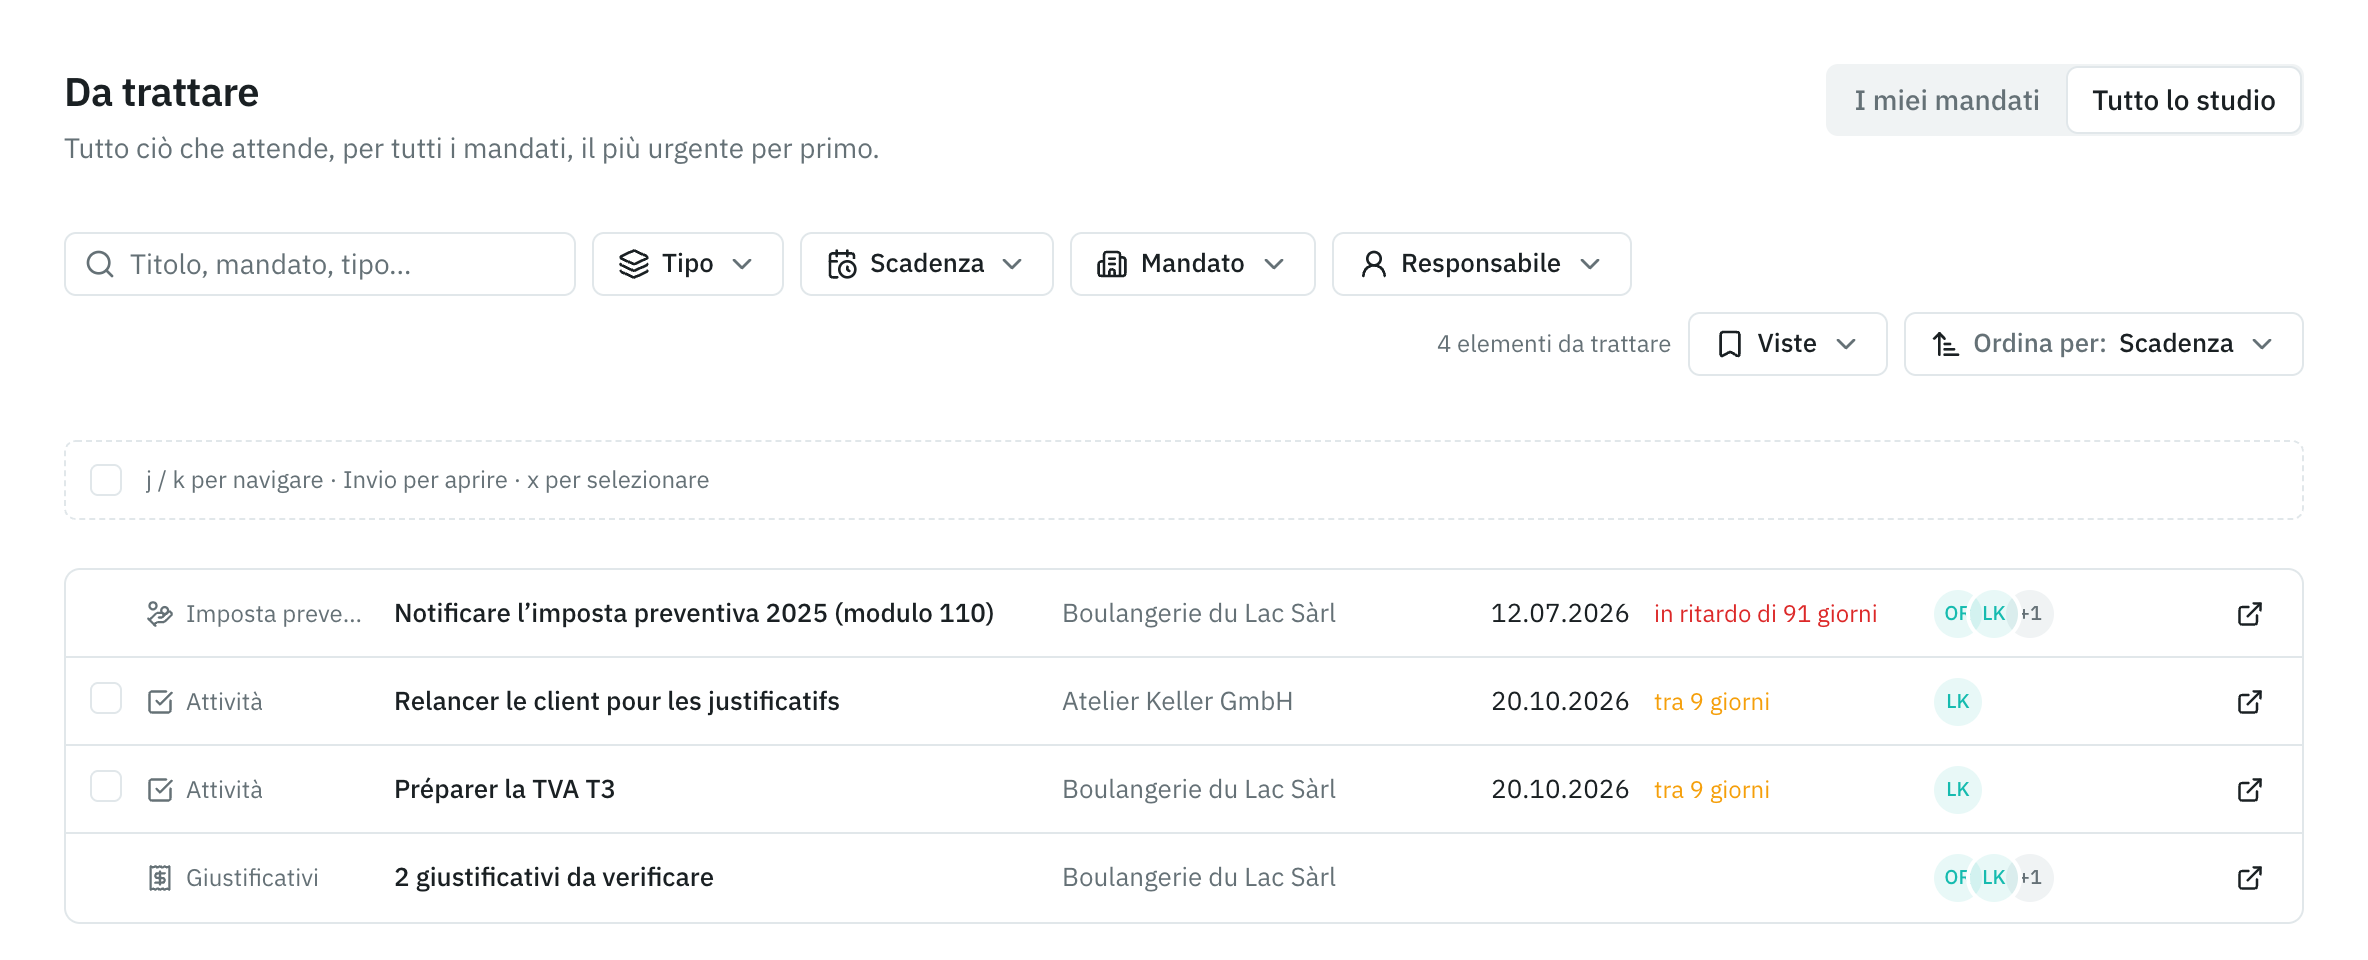
Task: Click LK avatar in the imposta preventiva row
Action: coord(1994,614)
